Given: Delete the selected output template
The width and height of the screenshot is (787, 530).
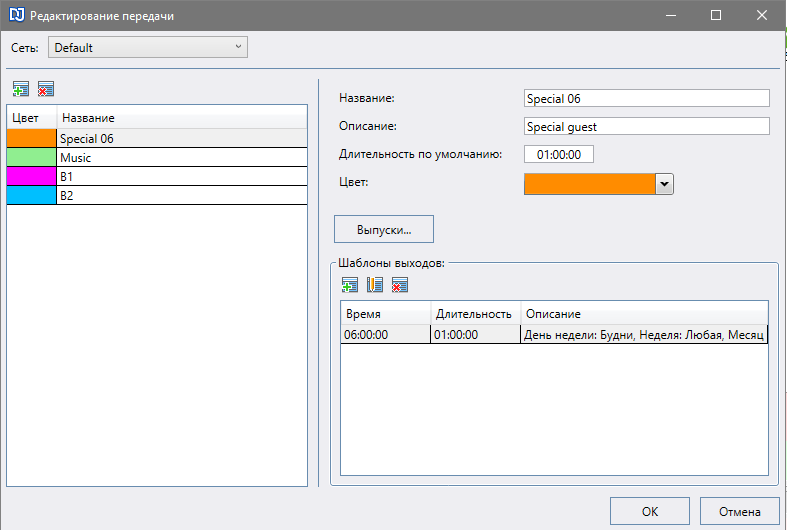Looking at the screenshot, I should pyautogui.click(x=400, y=285).
